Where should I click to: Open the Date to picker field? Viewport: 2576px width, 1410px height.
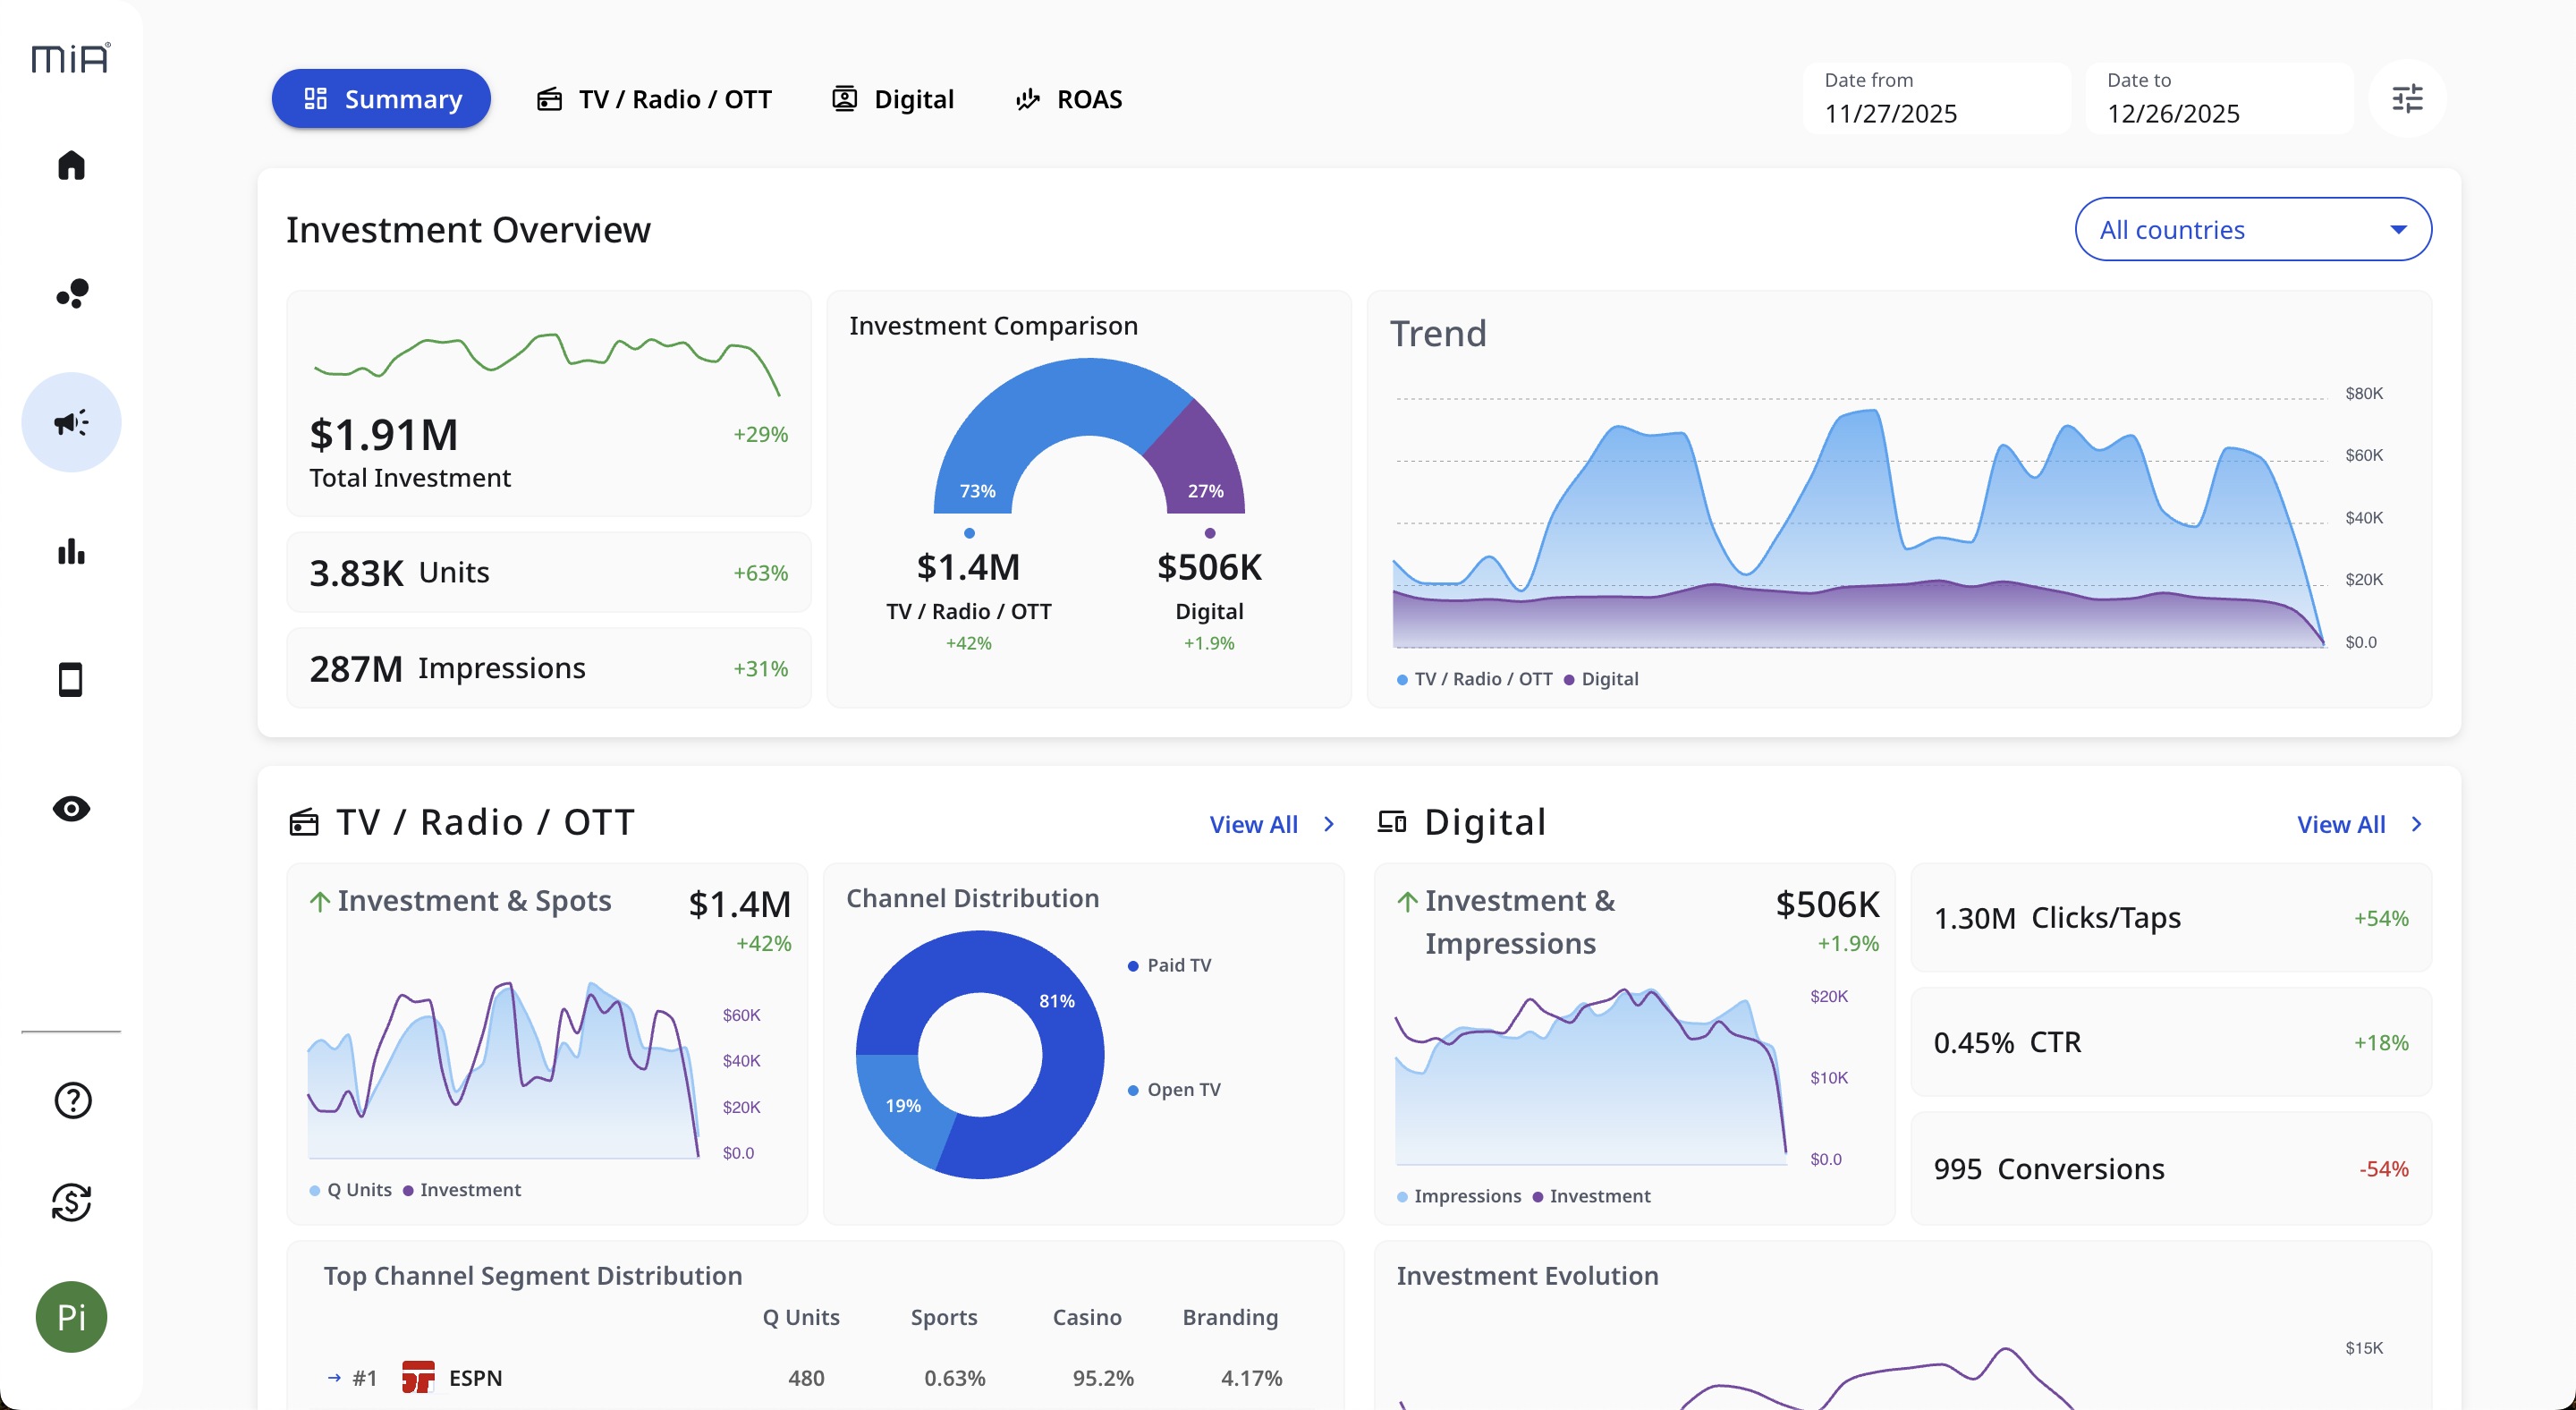[x=2218, y=98]
